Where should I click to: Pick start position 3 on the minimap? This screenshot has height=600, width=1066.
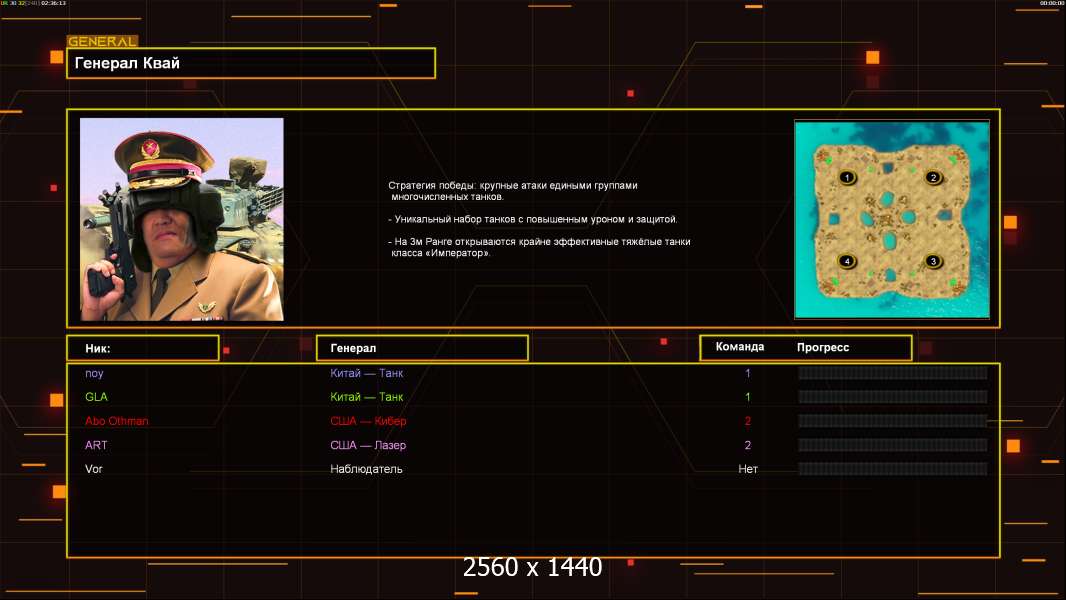(933, 261)
